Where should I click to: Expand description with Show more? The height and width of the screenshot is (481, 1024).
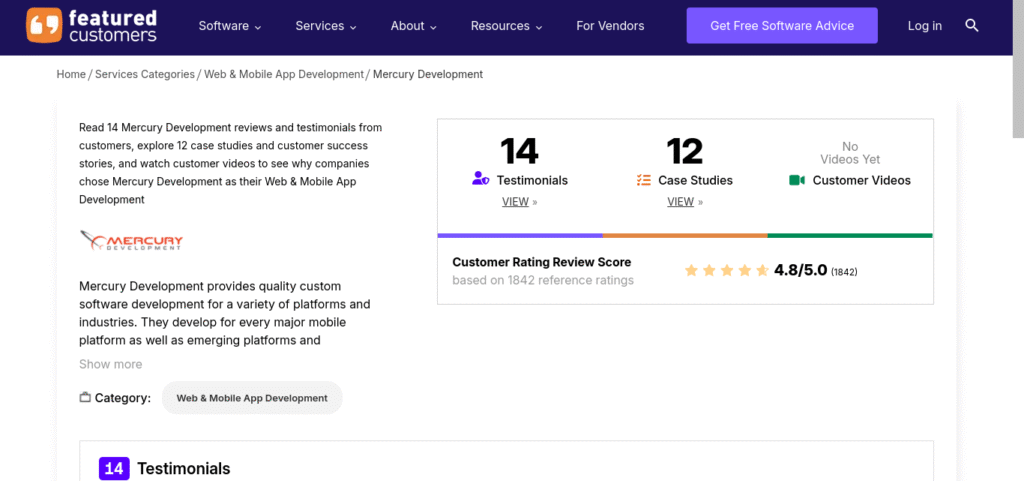point(110,364)
